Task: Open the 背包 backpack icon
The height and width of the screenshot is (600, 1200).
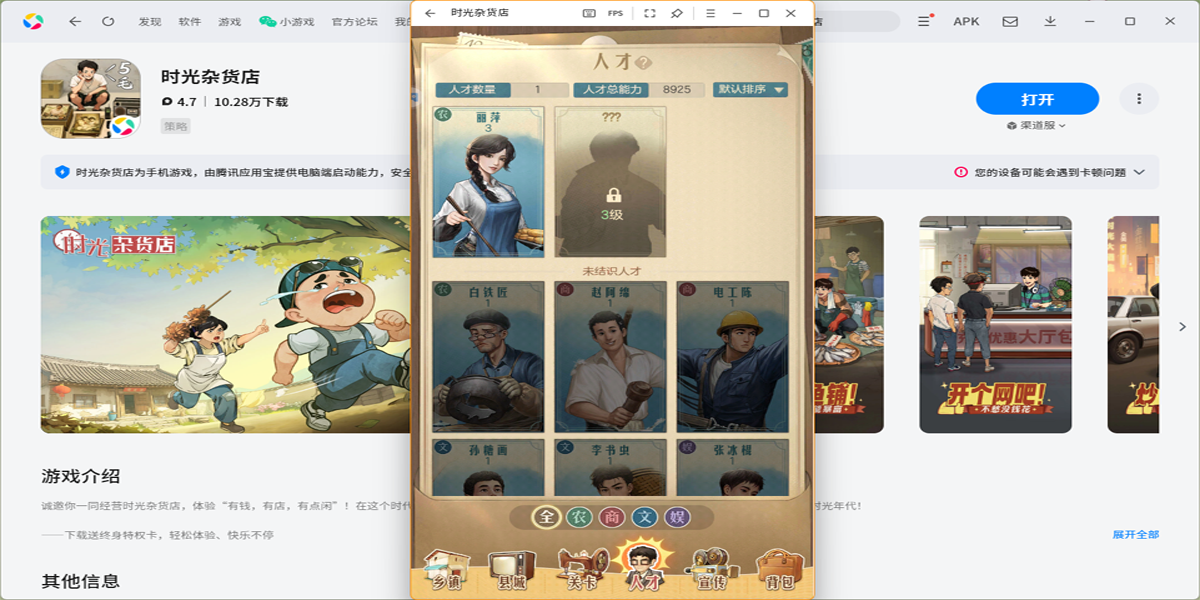Action: point(778,570)
